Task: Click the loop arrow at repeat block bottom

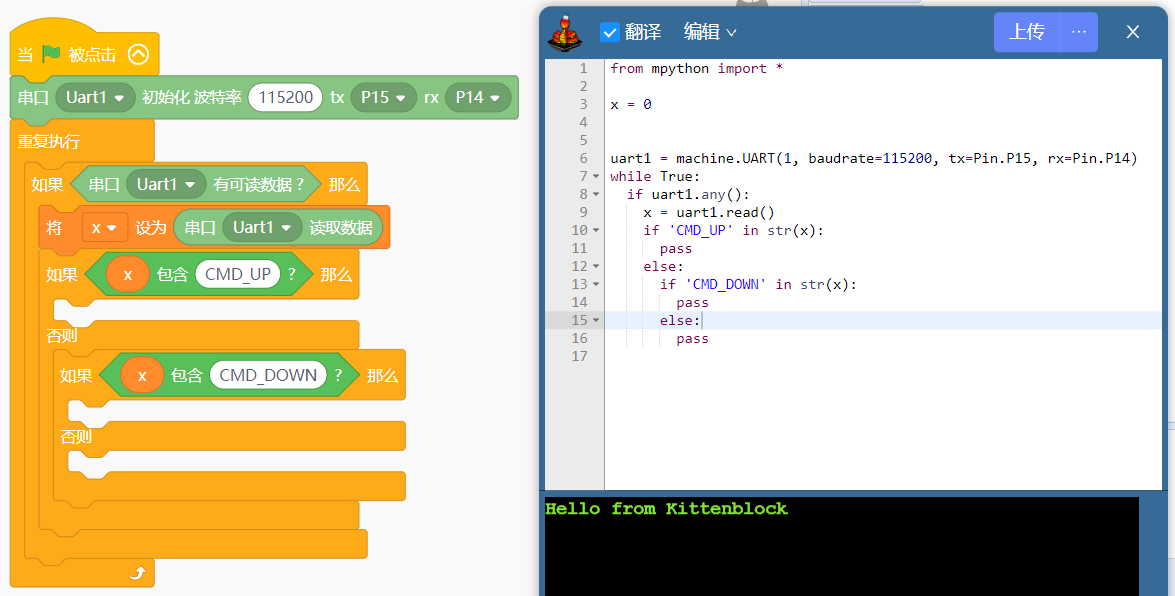Action: point(138,573)
